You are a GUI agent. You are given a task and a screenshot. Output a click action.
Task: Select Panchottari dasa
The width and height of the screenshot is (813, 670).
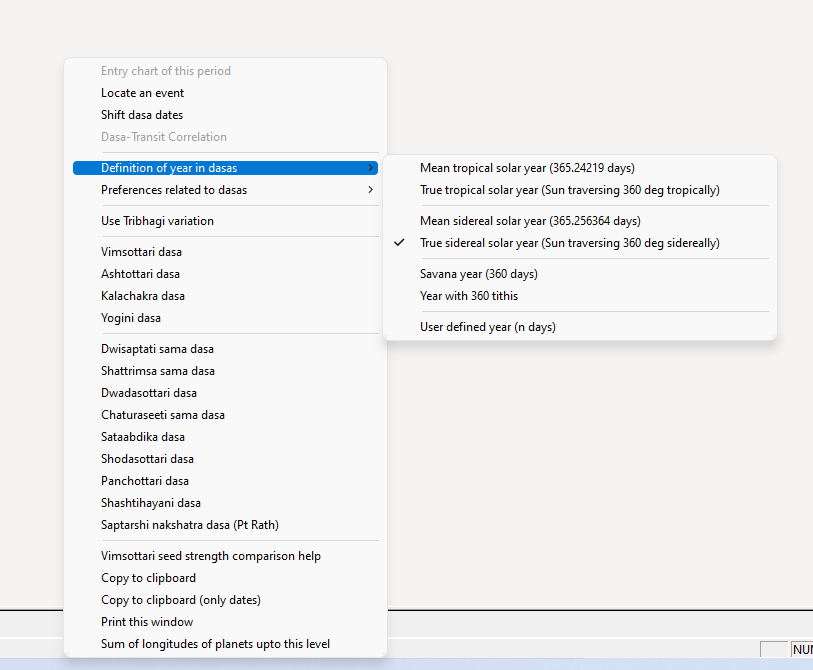pyautogui.click(x=226, y=481)
